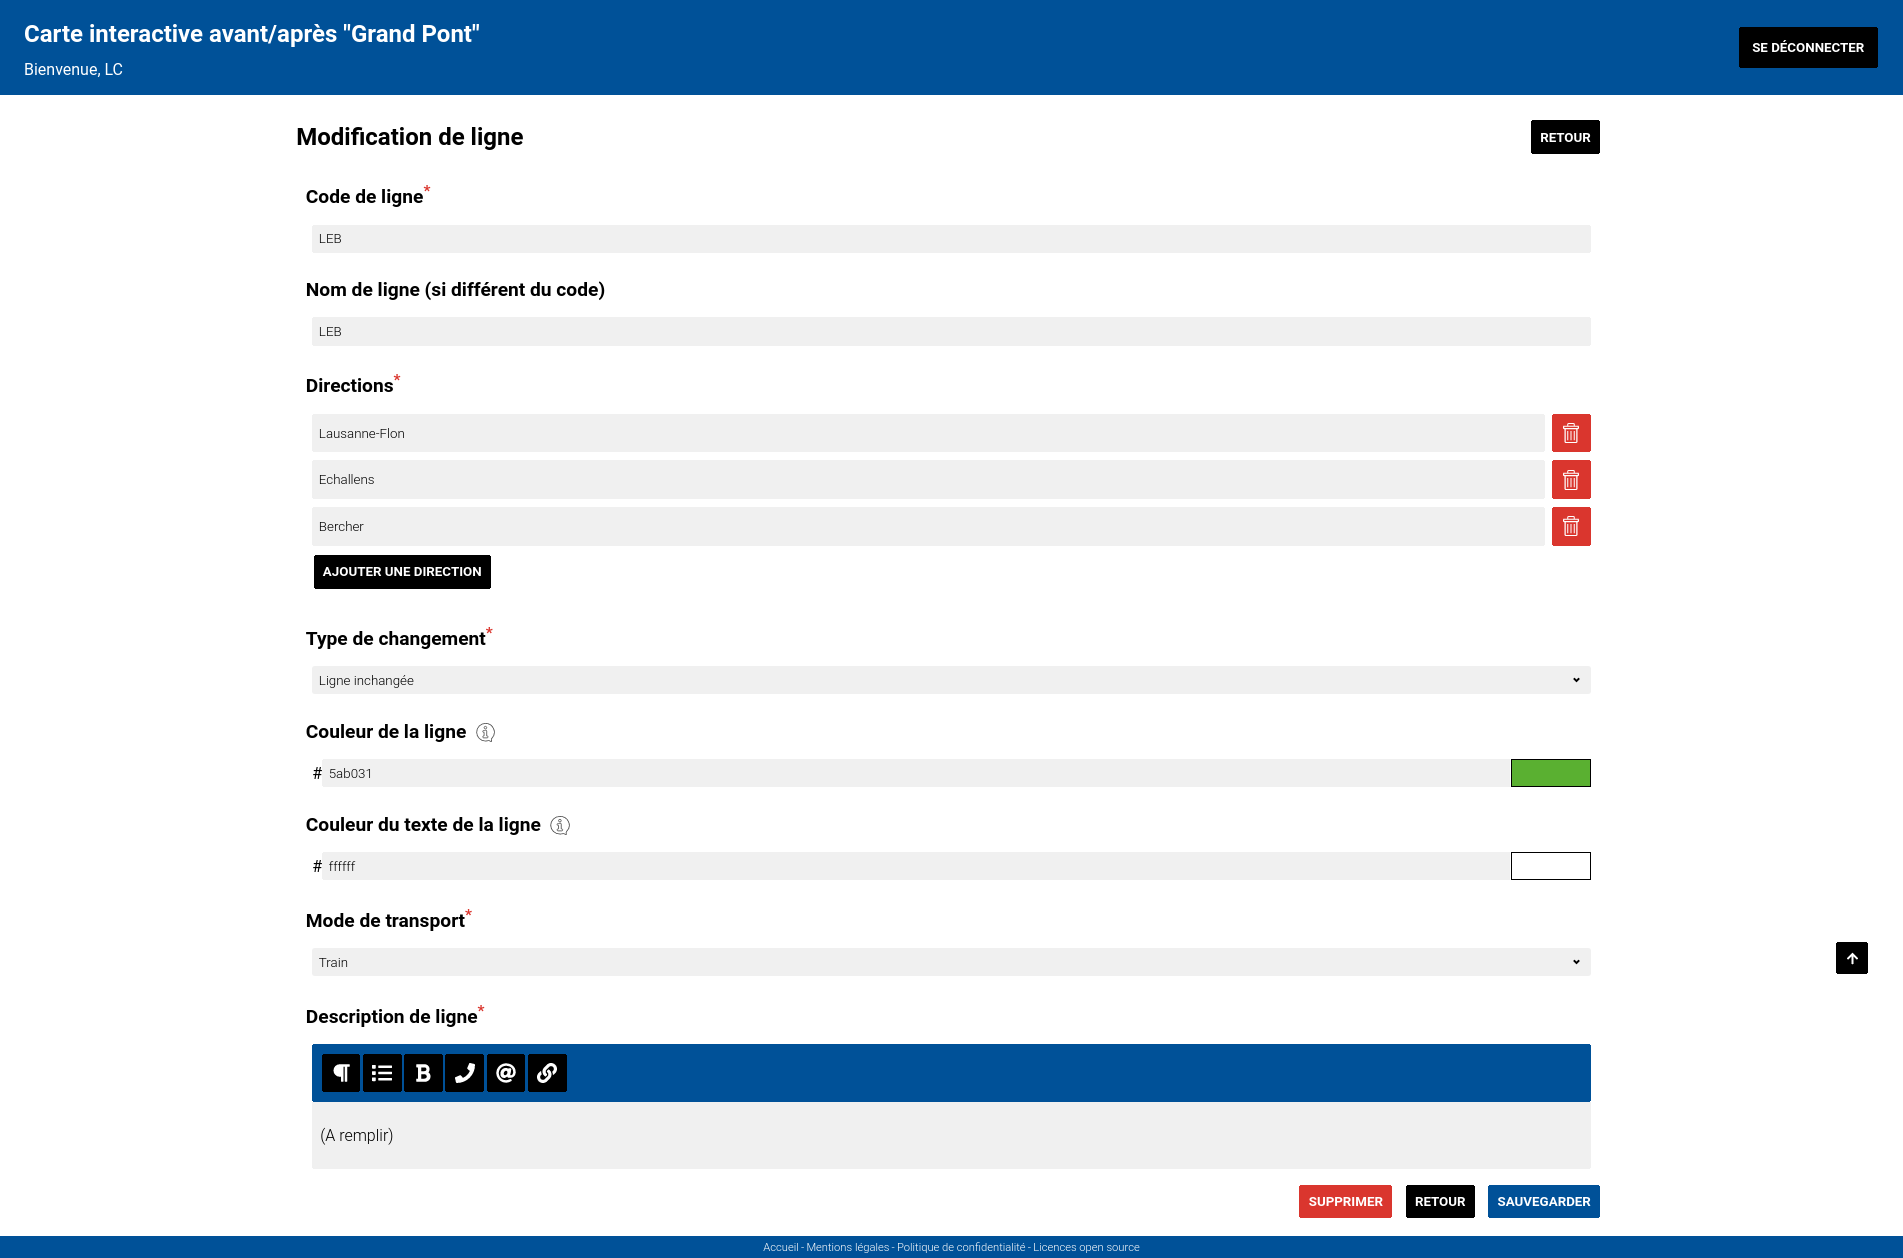Click trash icon next to Bercher
This screenshot has height=1258, width=1903.
[x=1570, y=526]
